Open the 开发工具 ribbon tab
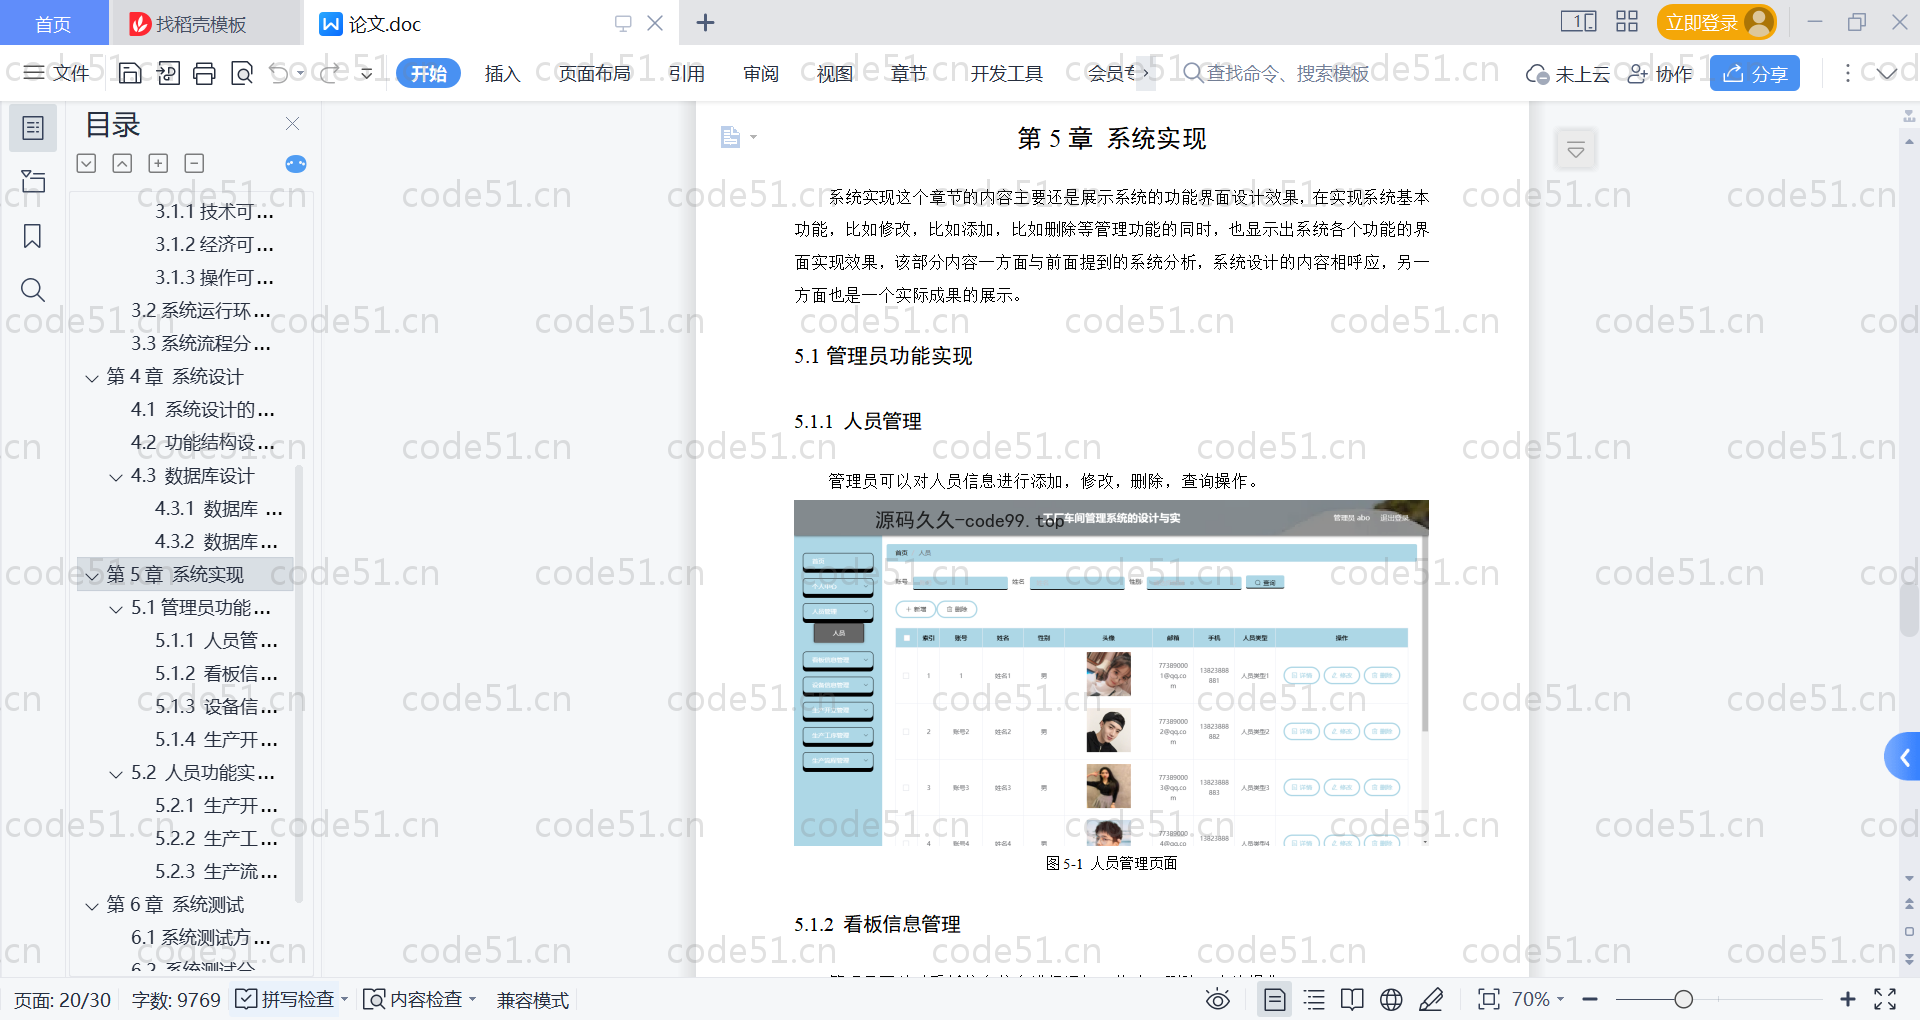This screenshot has height=1020, width=1920. [1006, 73]
